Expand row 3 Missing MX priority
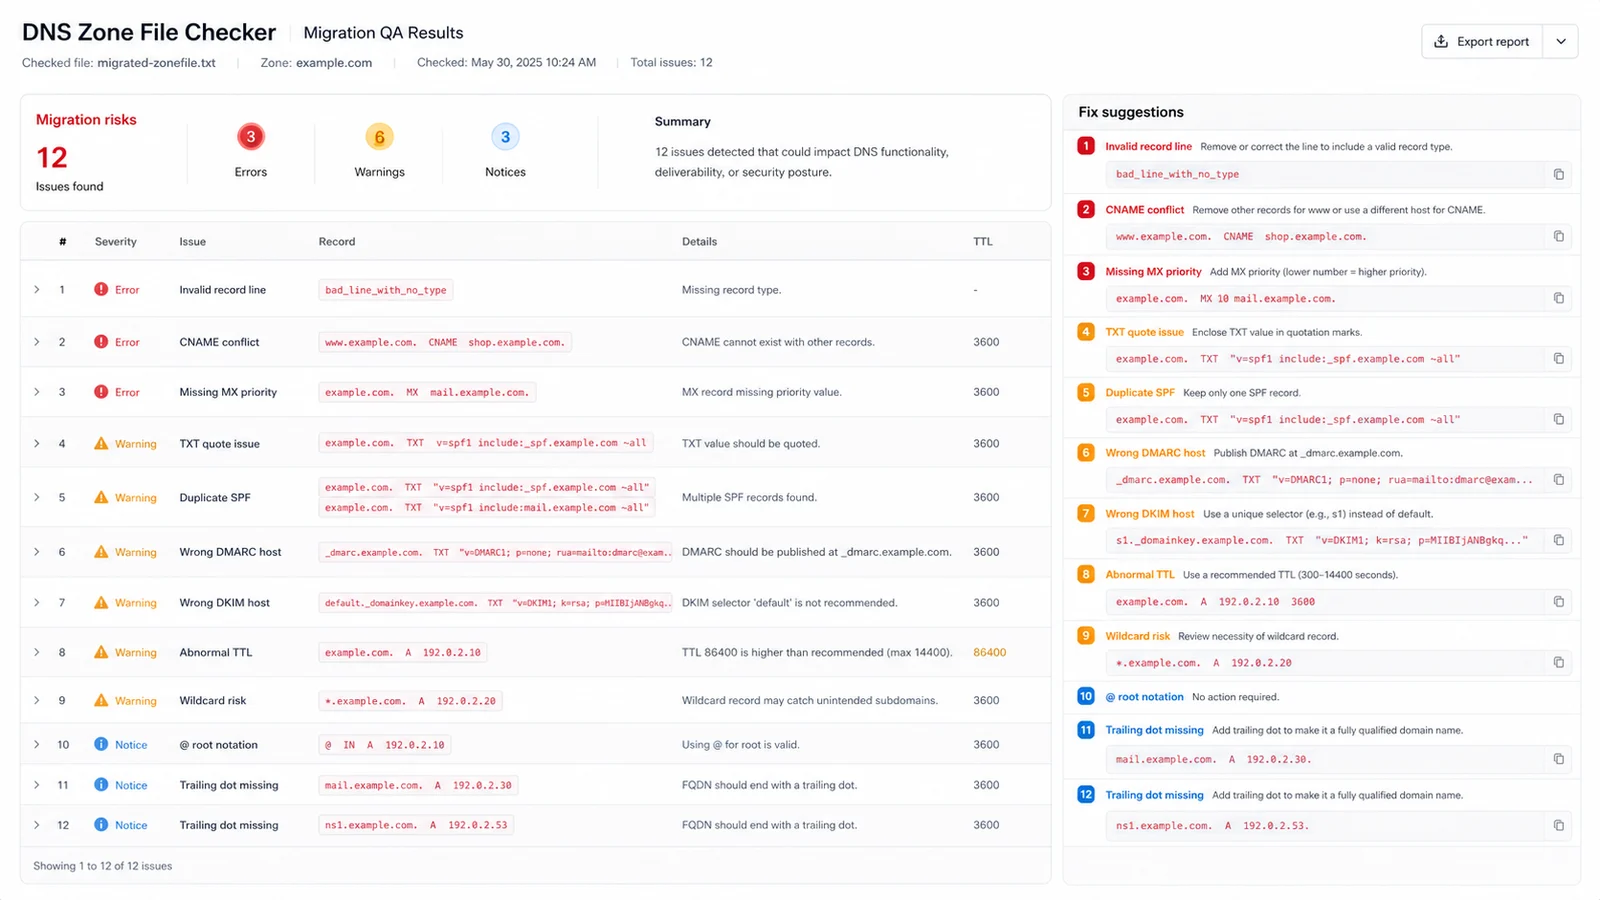The image size is (1600, 900). (37, 392)
